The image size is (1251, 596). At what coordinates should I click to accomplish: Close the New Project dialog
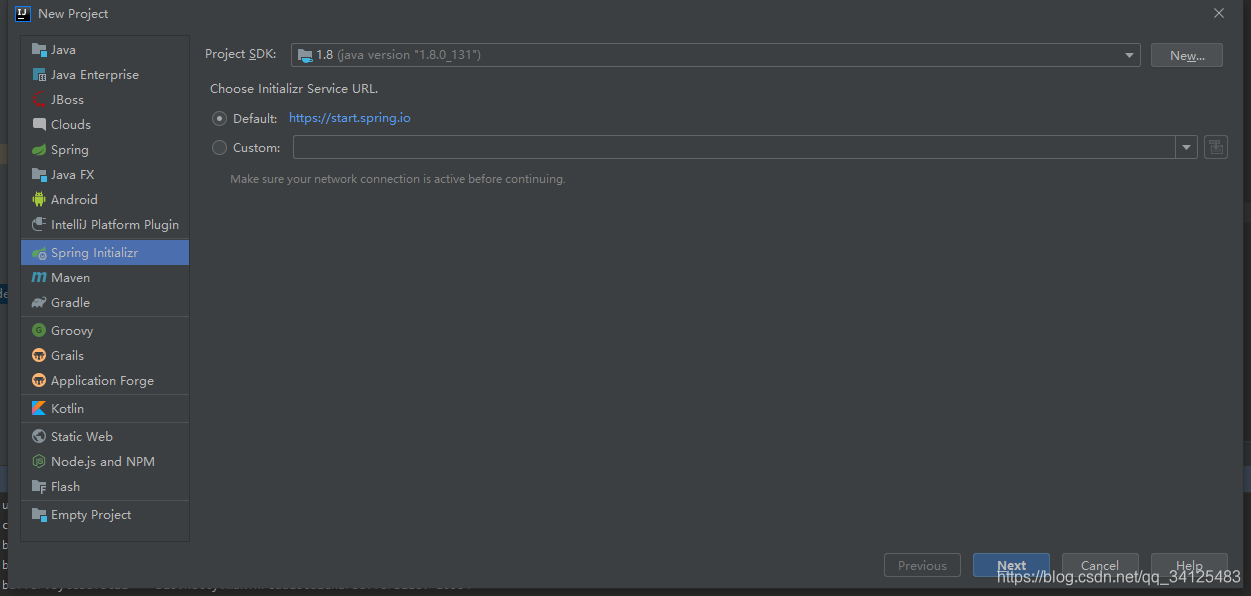coord(1218,14)
